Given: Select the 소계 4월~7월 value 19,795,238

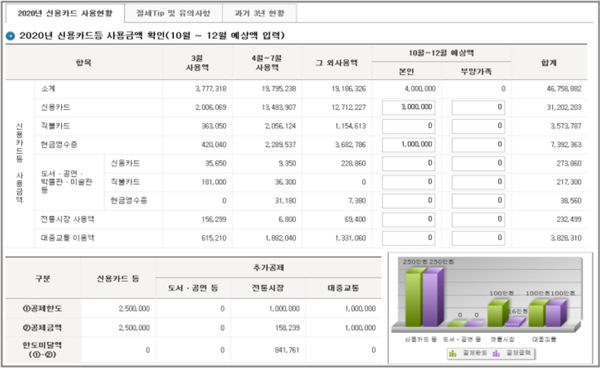Looking at the screenshot, I should pyautogui.click(x=279, y=89).
